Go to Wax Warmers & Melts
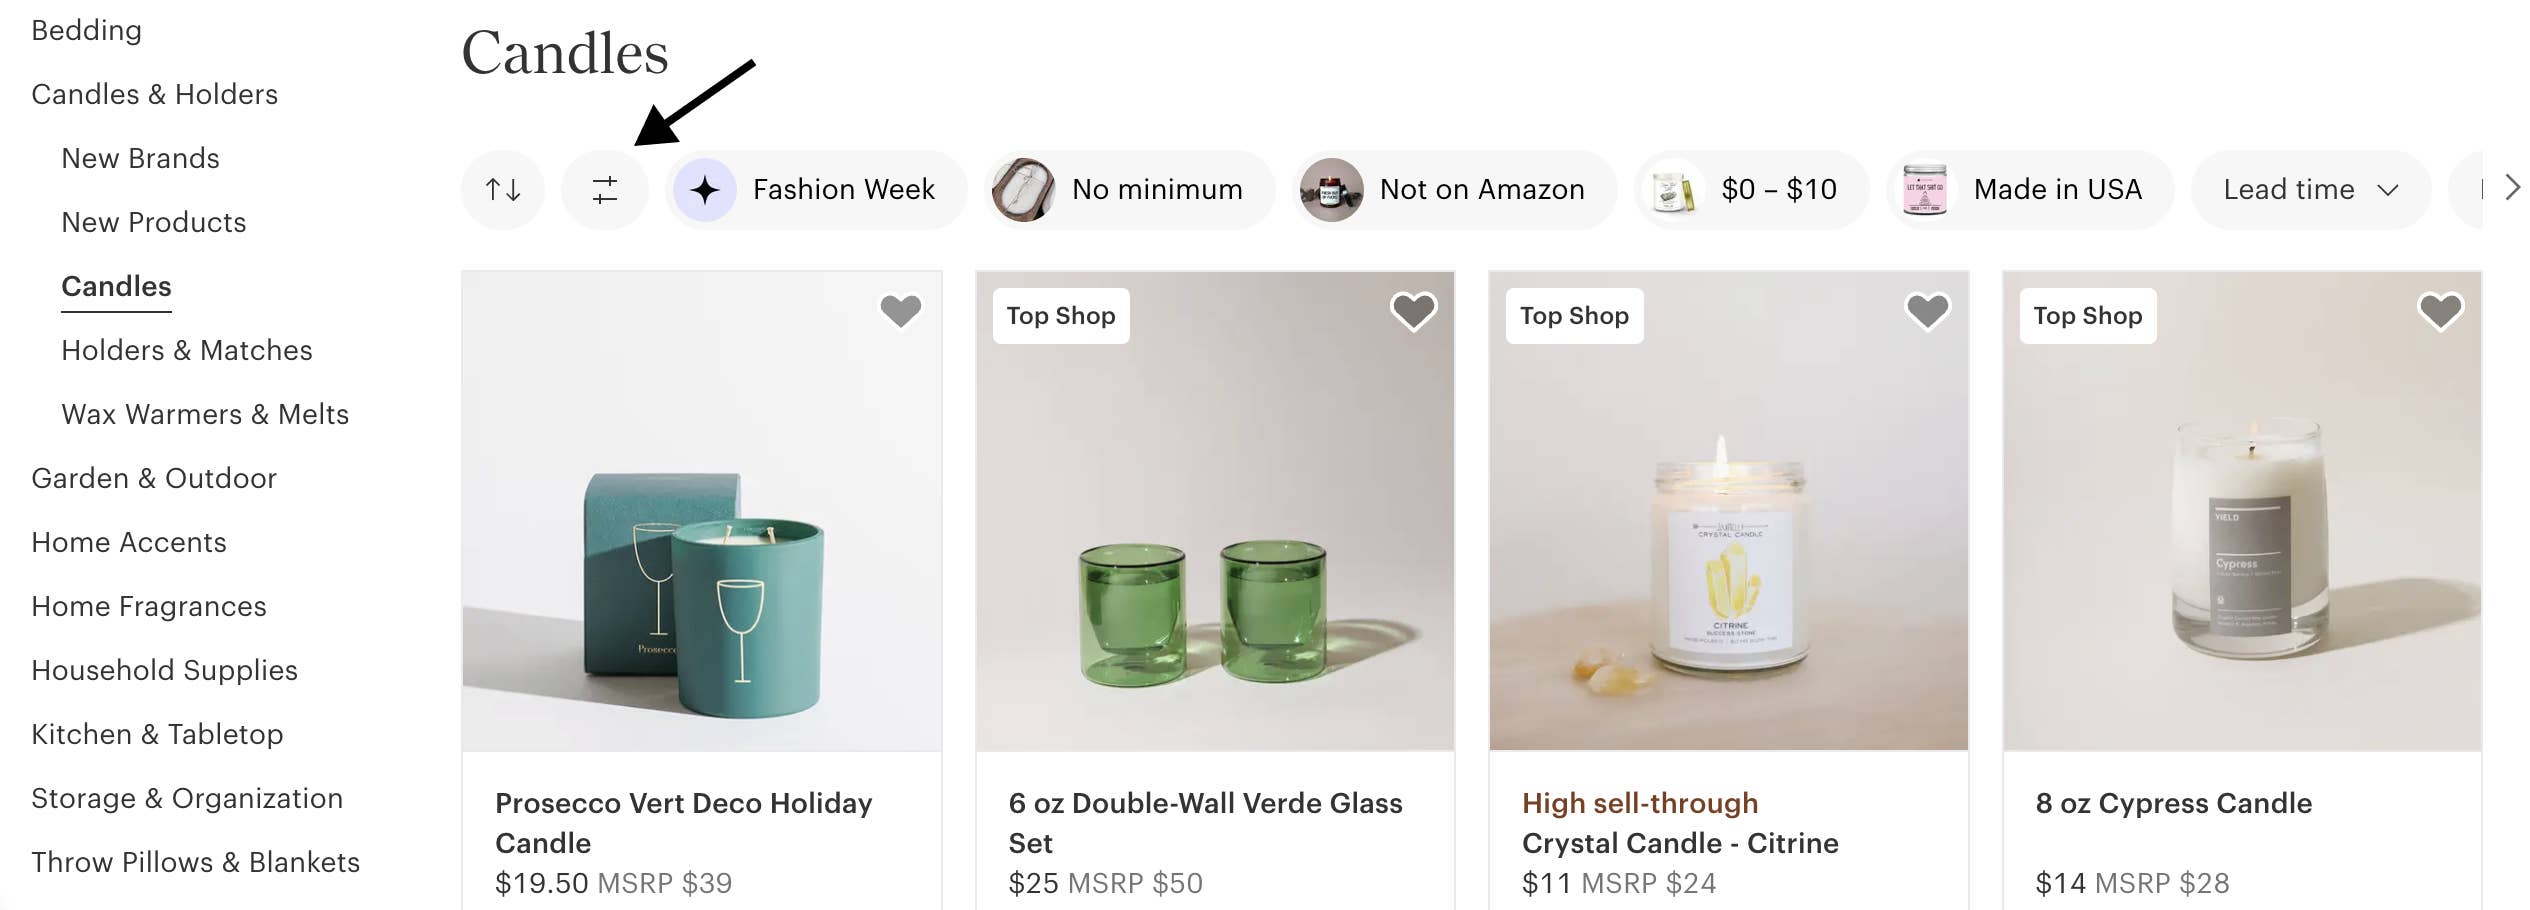The height and width of the screenshot is (910, 2530). coord(205,414)
